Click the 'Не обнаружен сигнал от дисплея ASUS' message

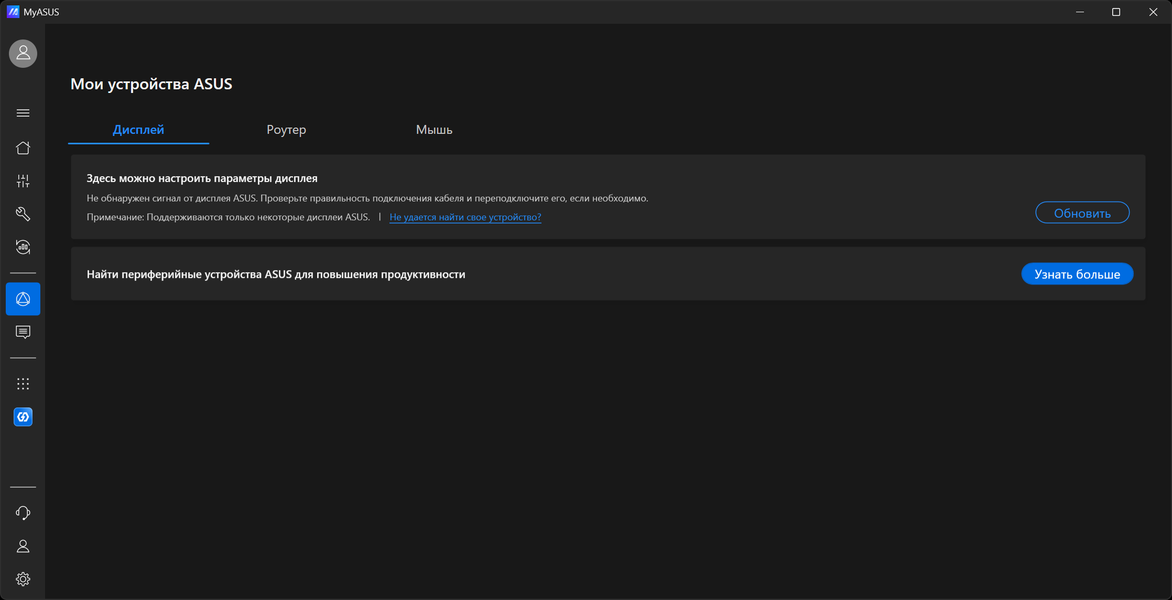[x=368, y=199]
